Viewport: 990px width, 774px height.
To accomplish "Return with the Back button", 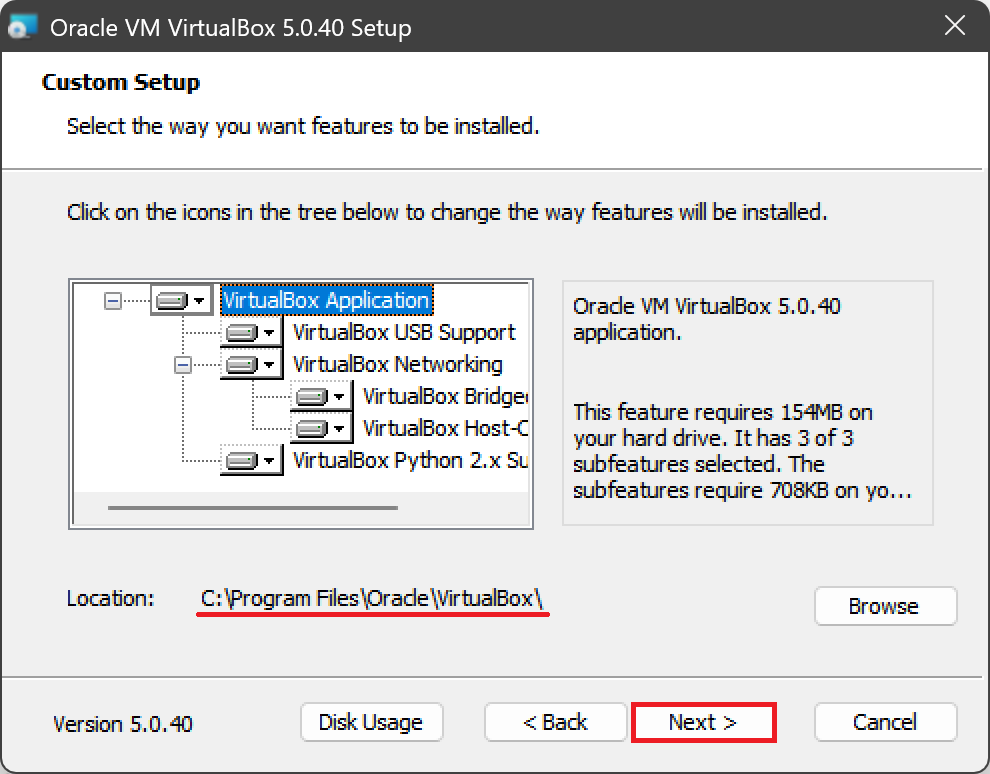I will (556, 722).
